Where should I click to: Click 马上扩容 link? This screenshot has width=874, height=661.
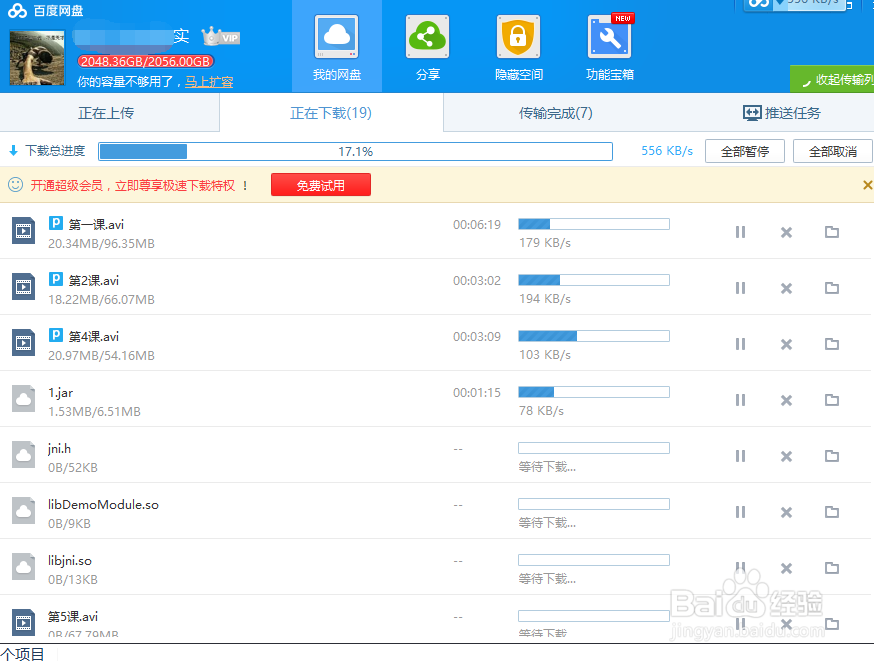209,82
